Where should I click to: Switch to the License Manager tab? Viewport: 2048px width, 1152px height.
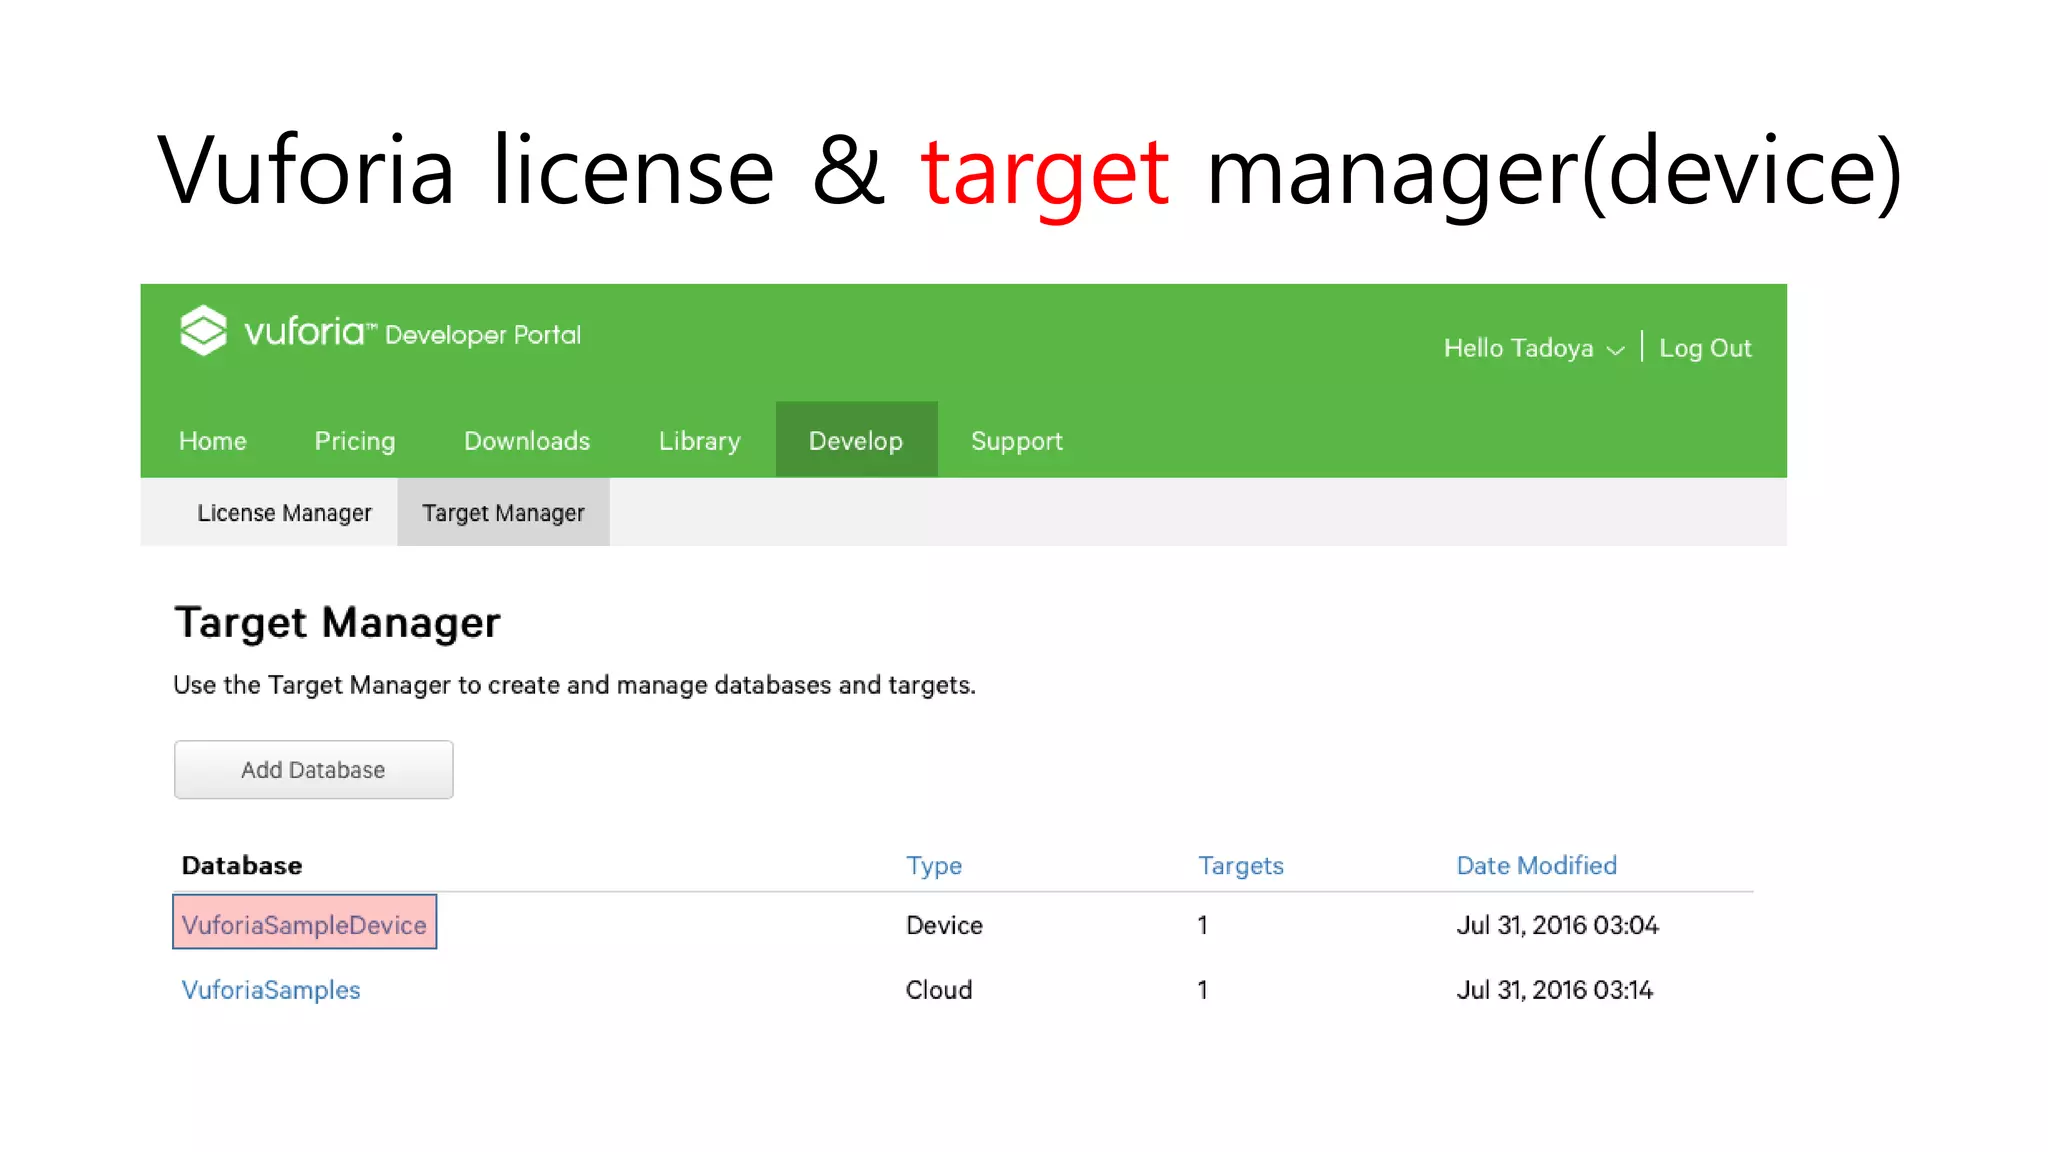point(284,513)
